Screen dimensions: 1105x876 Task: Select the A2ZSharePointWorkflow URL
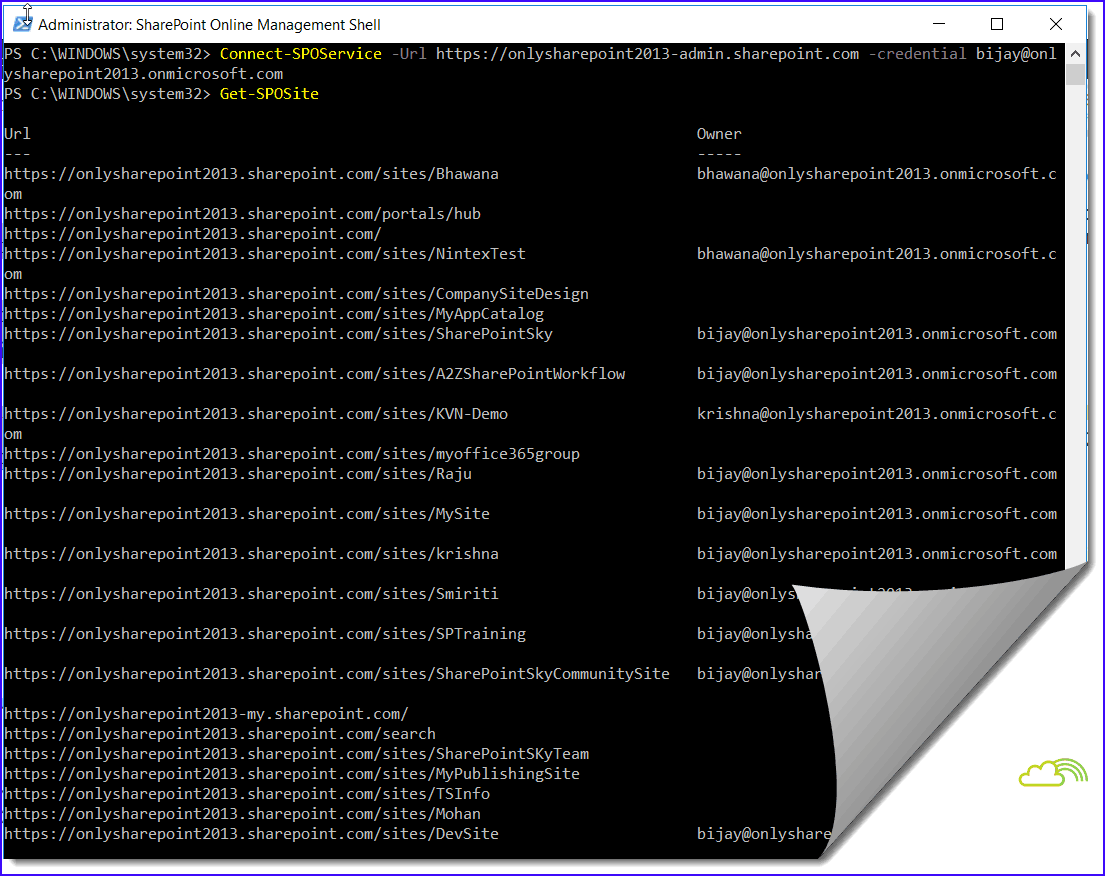312,373
